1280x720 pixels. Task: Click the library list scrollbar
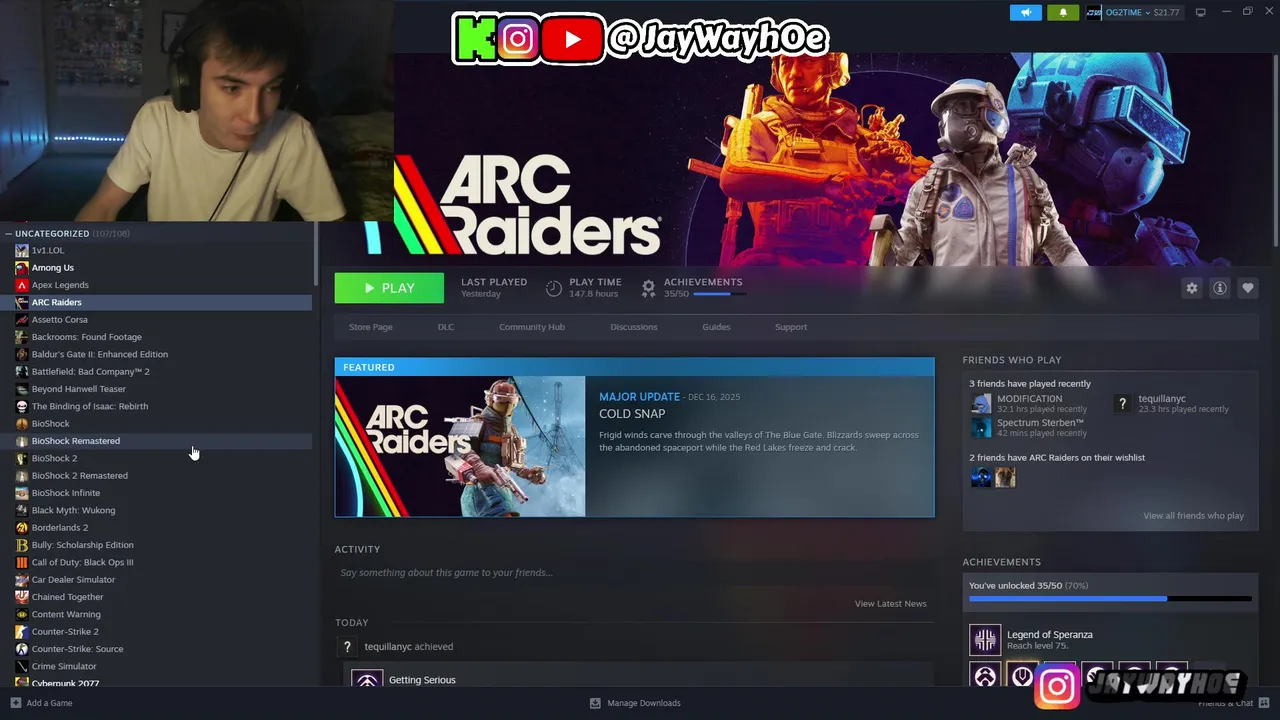(x=316, y=255)
